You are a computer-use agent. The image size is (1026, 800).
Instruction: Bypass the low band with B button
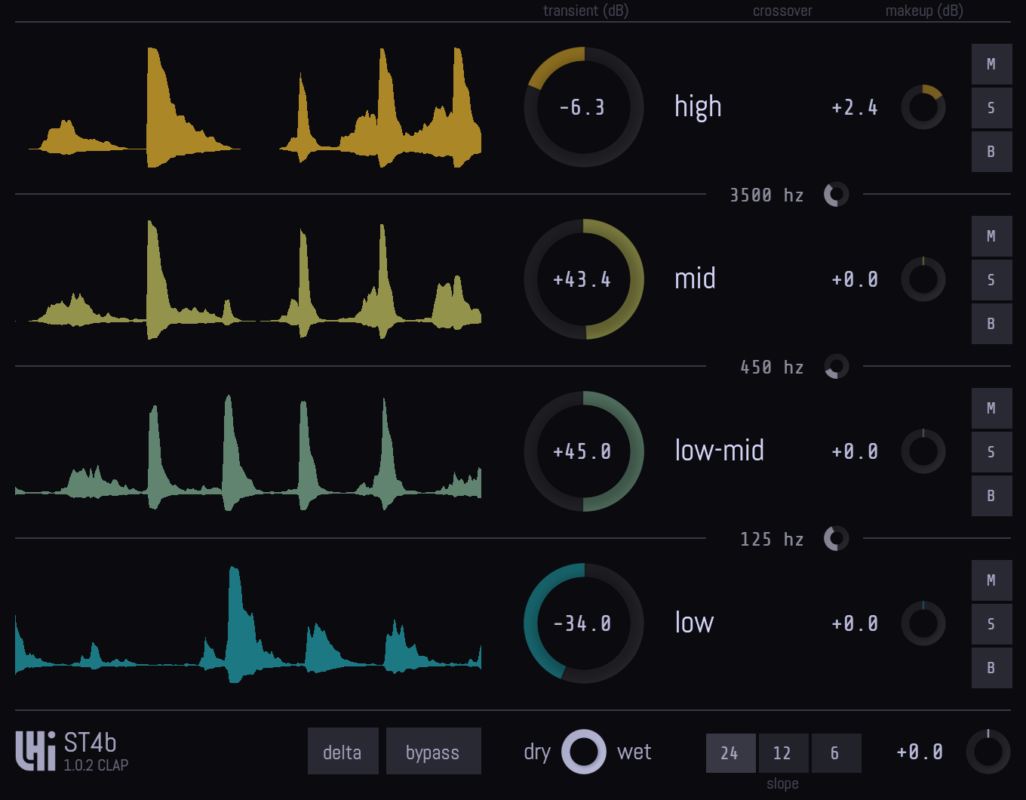point(991,667)
